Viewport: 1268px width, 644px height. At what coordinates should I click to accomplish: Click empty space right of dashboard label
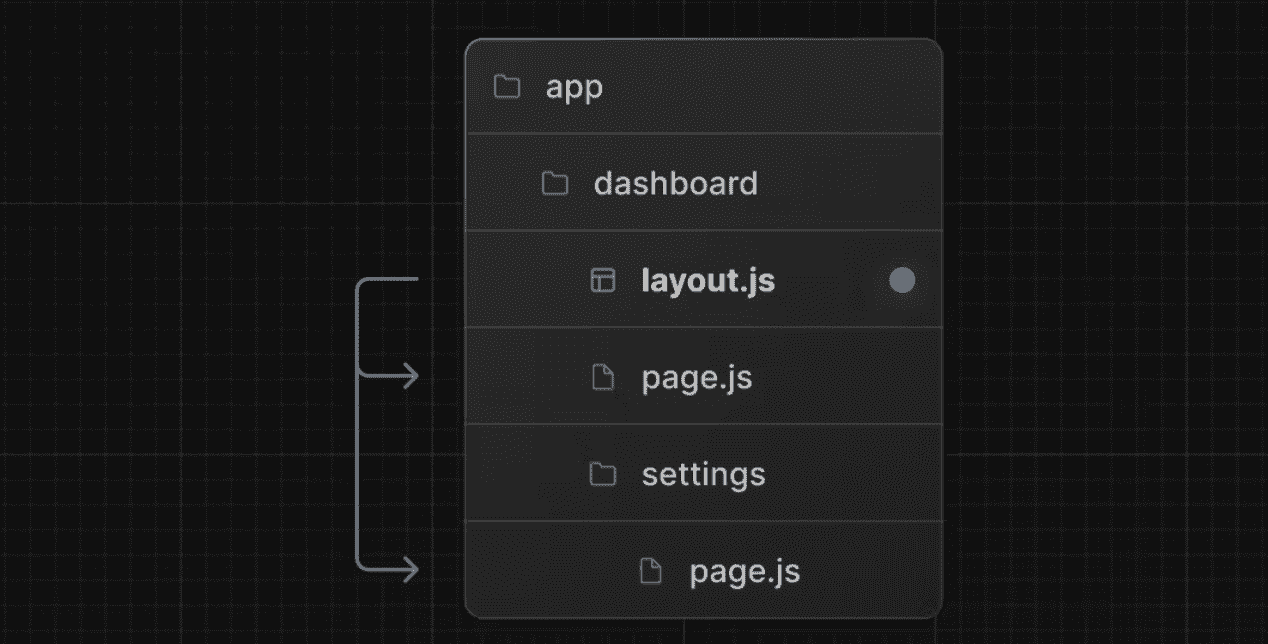850,184
